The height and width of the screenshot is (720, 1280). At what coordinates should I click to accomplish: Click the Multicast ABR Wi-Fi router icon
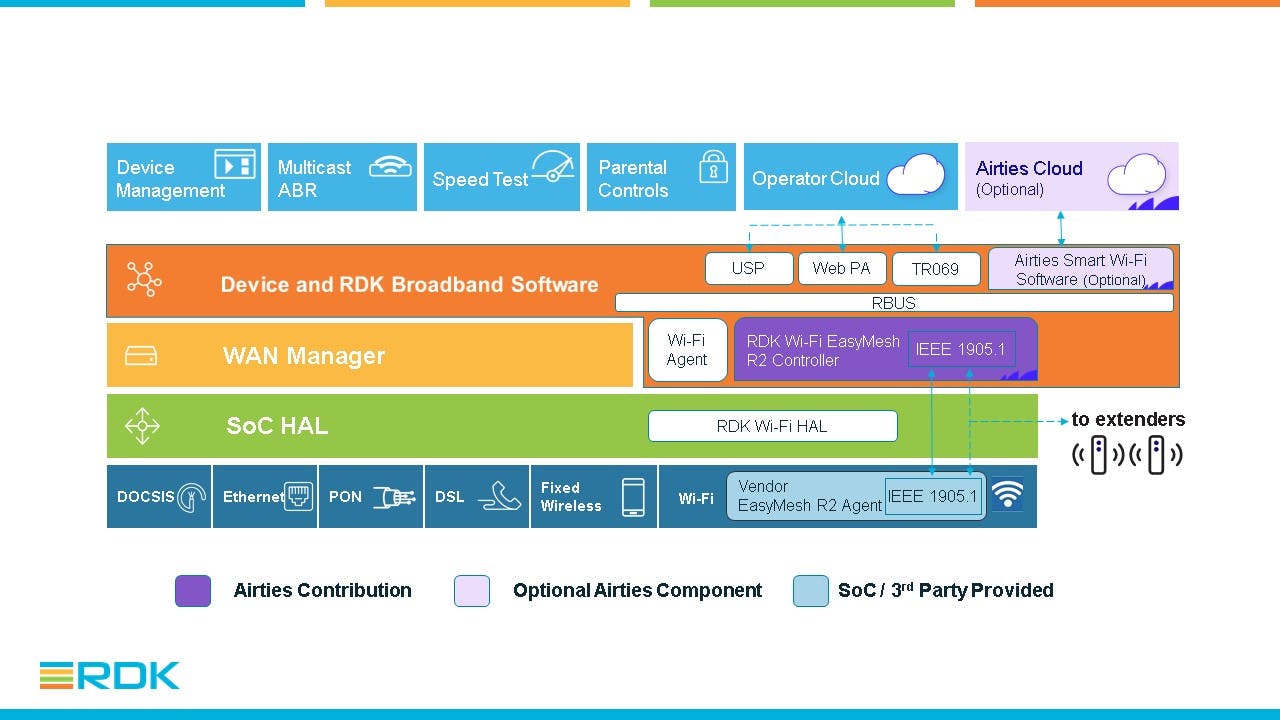coord(390,166)
